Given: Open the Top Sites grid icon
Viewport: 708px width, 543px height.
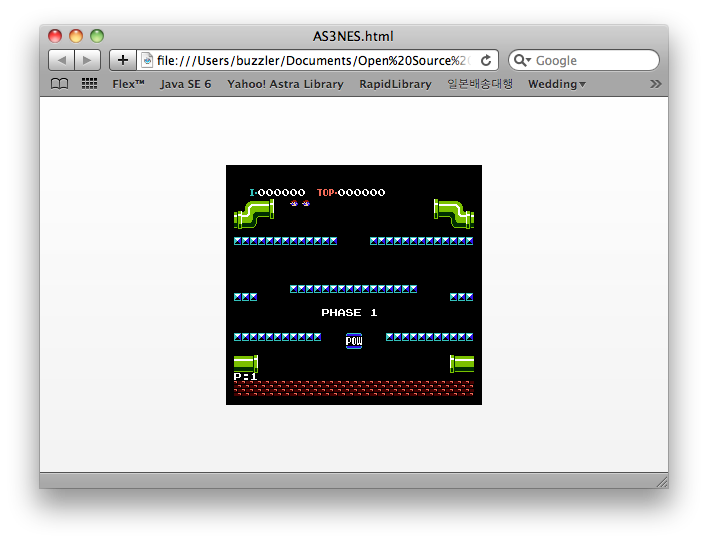Looking at the screenshot, I should [89, 84].
